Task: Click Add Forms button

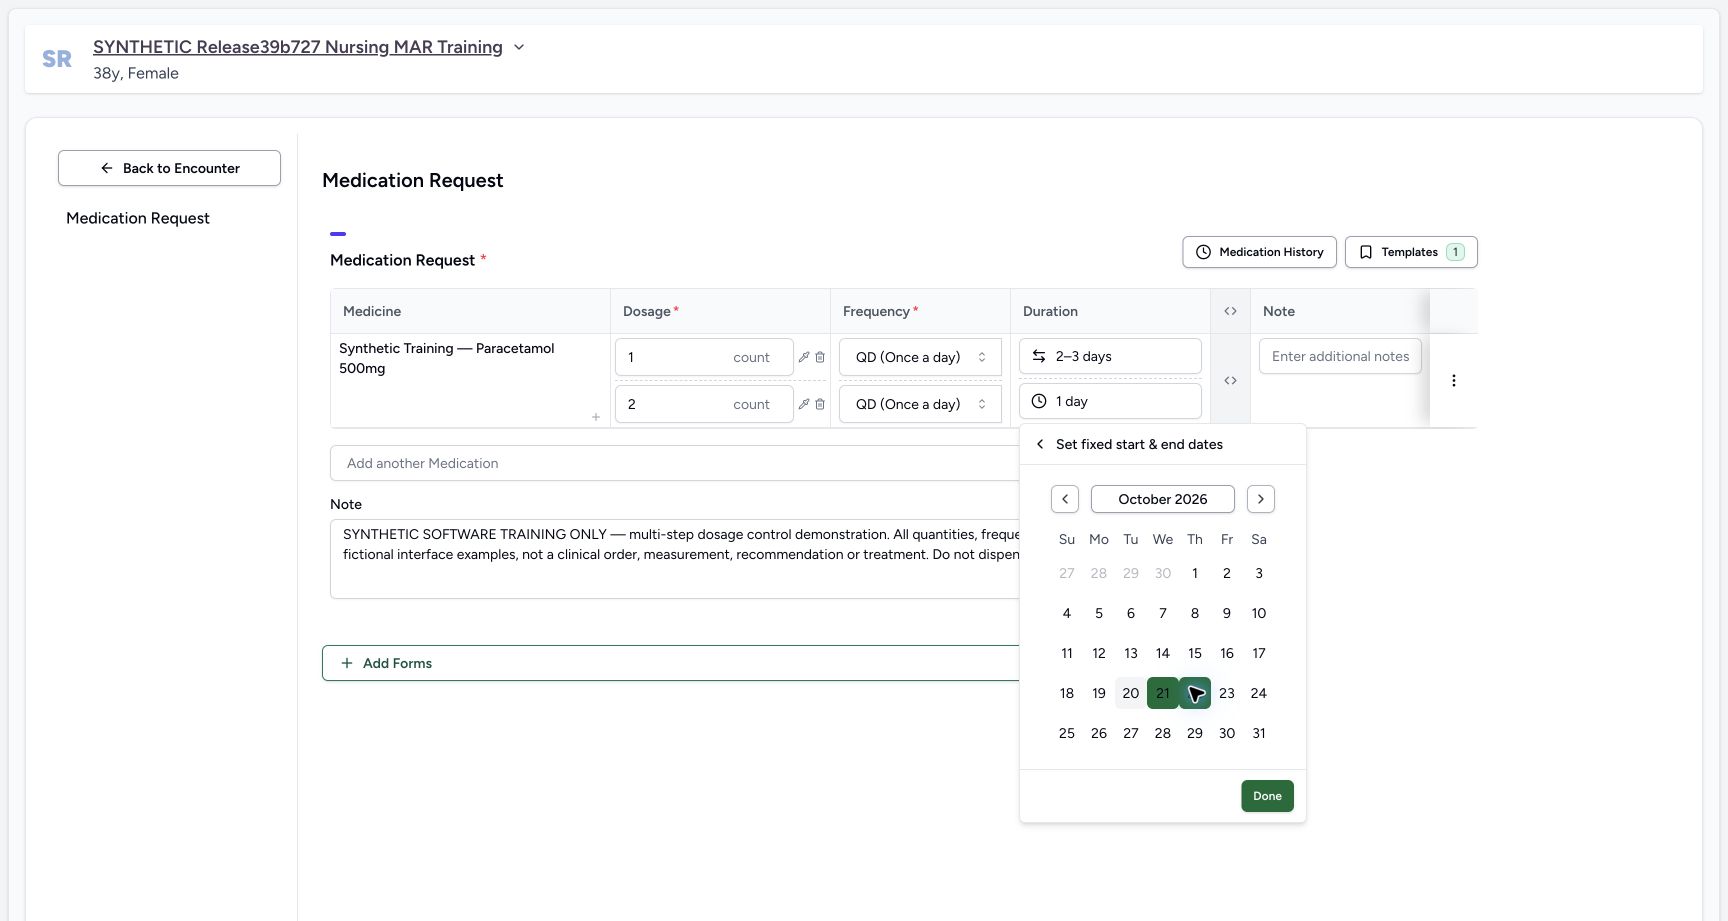Action: coord(670,663)
